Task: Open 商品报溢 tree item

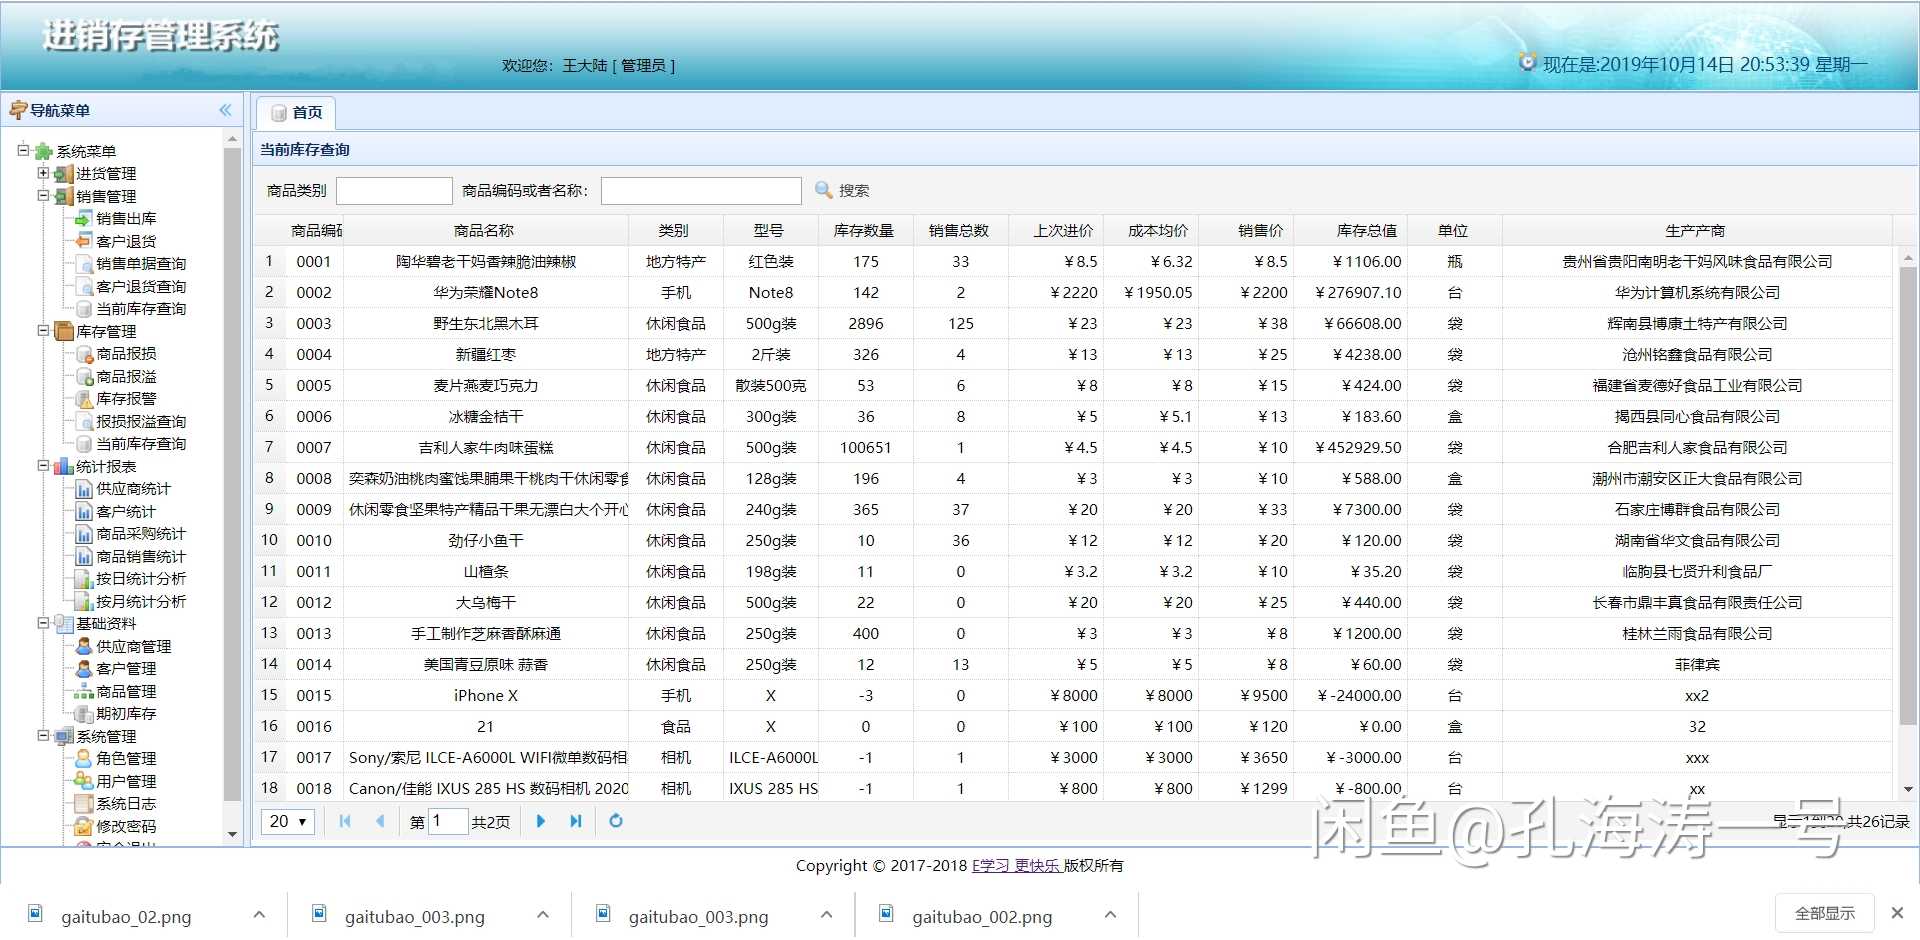Action: pyautogui.click(x=126, y=376)
